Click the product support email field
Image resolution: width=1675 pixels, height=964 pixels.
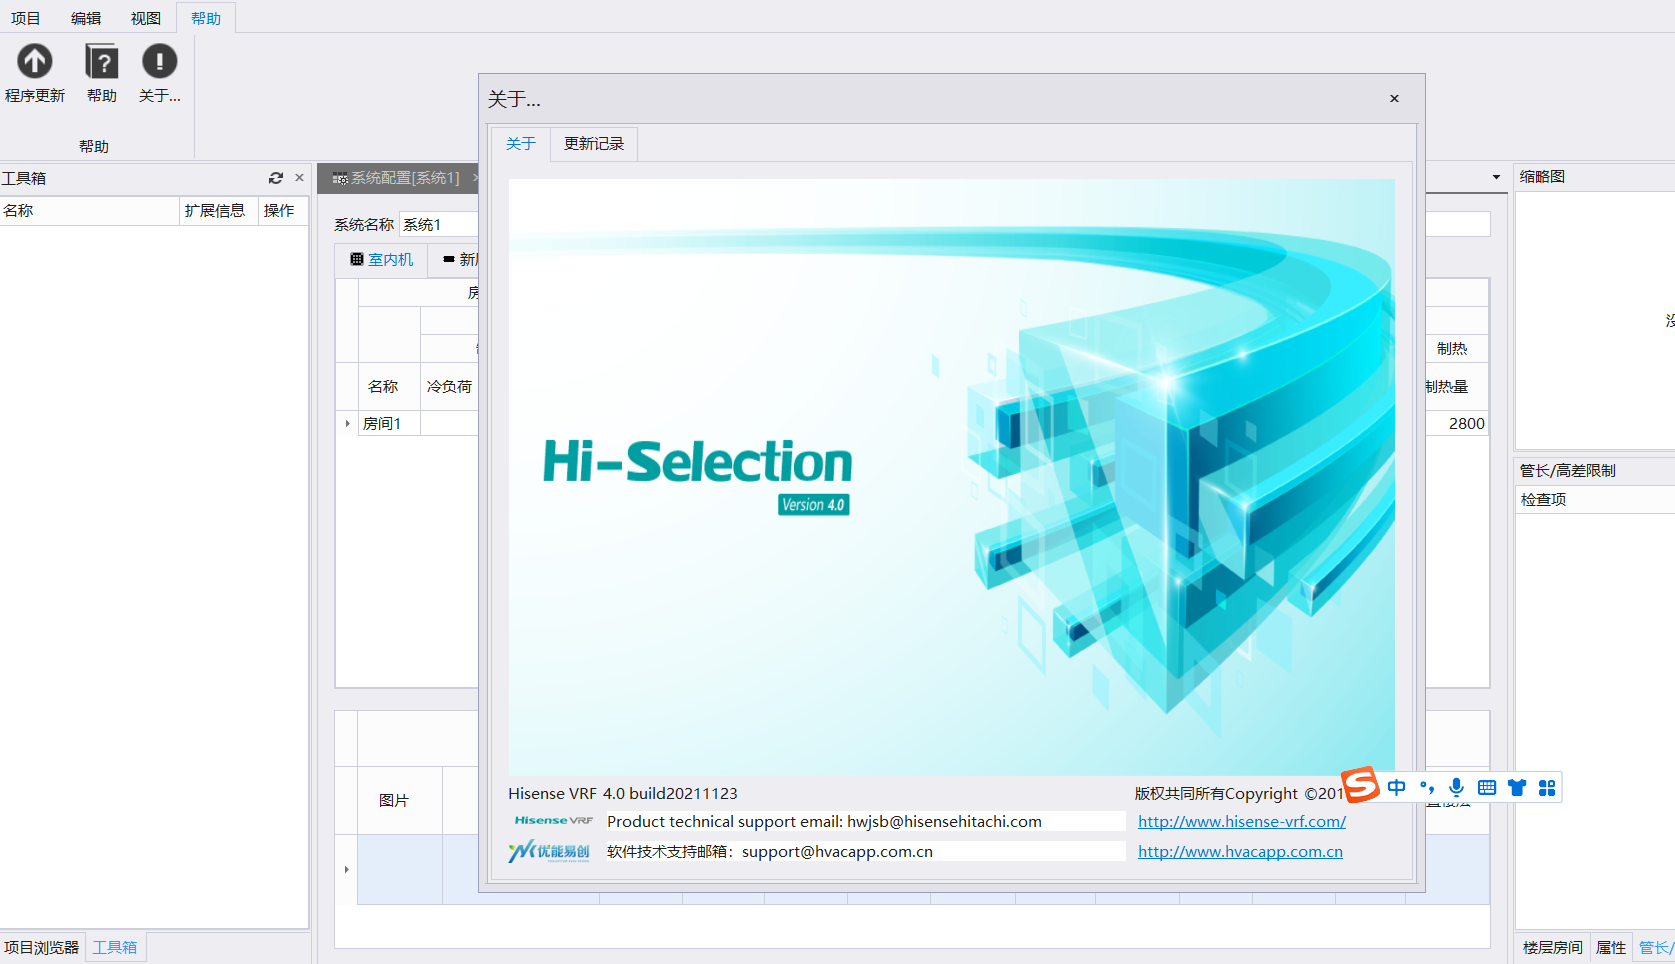pyautogui.click(x=865, y=821)
